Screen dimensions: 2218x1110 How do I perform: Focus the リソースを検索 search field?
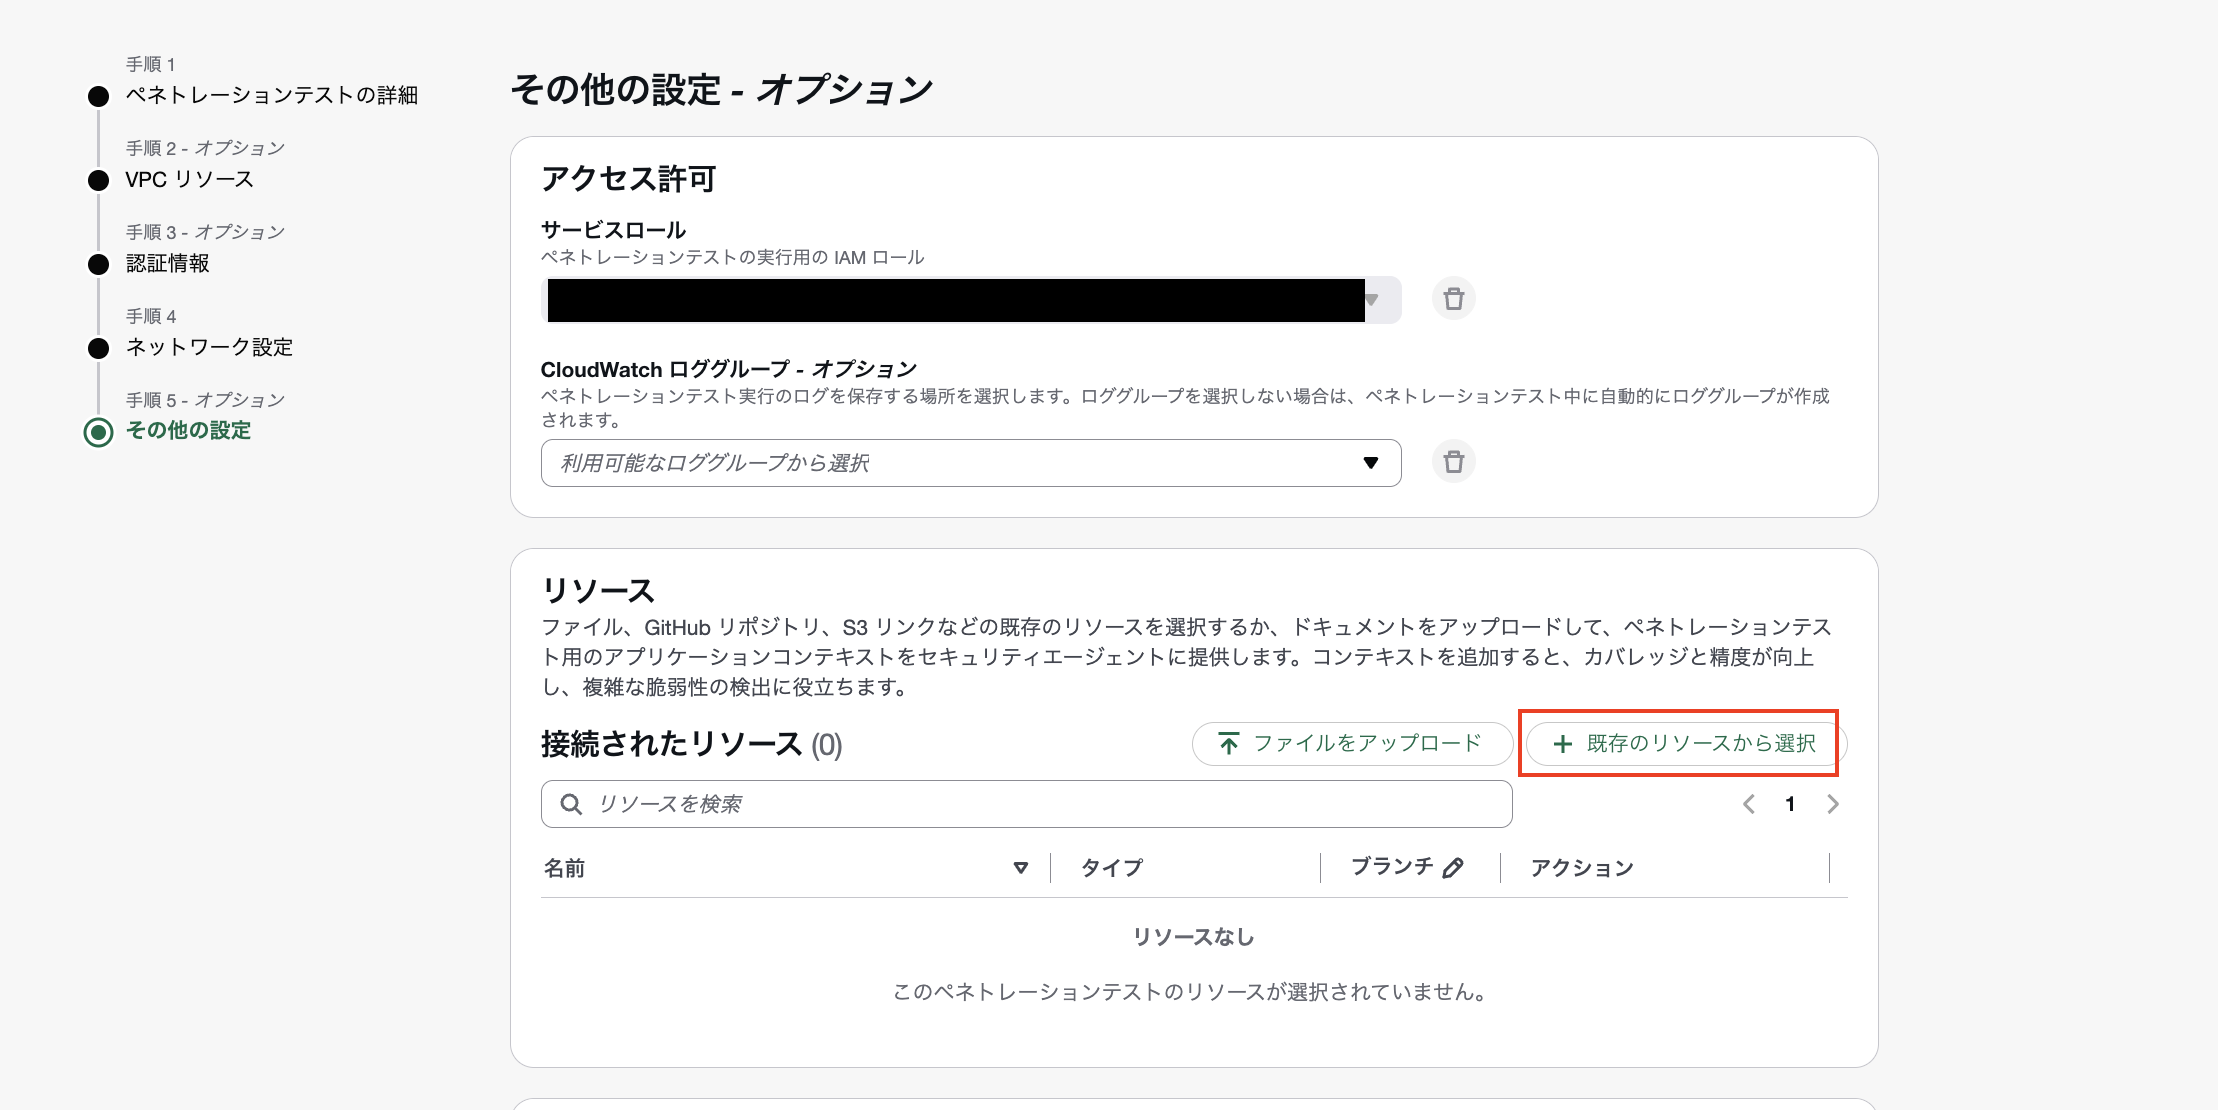[1026, 804]
